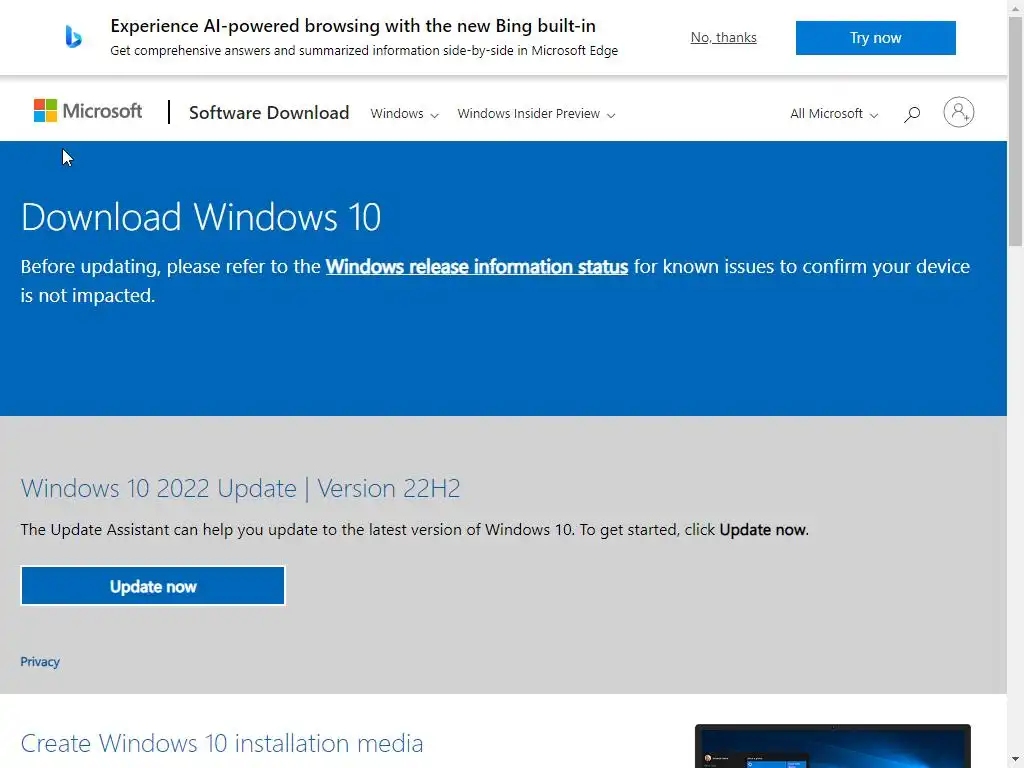Click the Try now button
The height and width of the screenshot is (768, 1024).
(875, 38)
